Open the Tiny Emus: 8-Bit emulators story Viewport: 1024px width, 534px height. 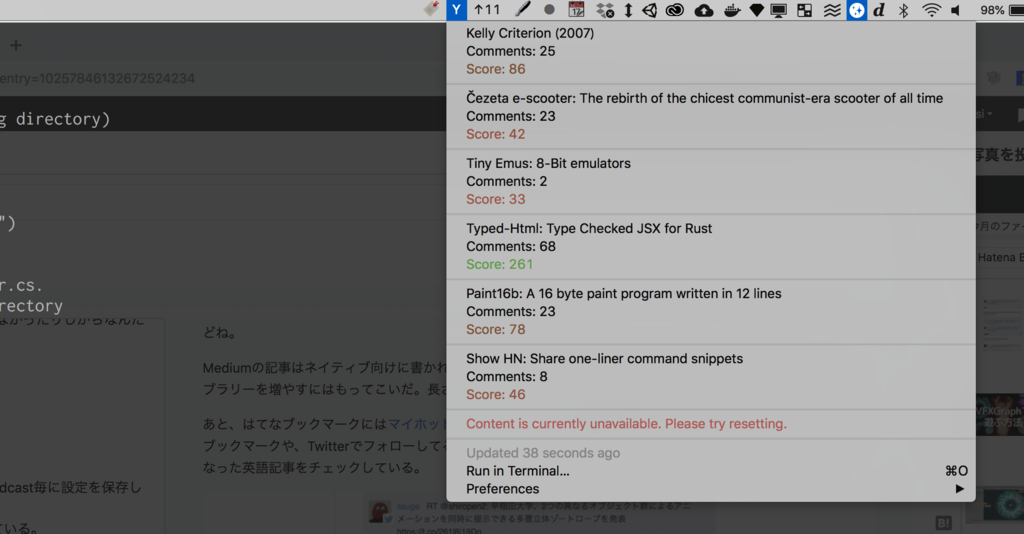click(548, 163)
